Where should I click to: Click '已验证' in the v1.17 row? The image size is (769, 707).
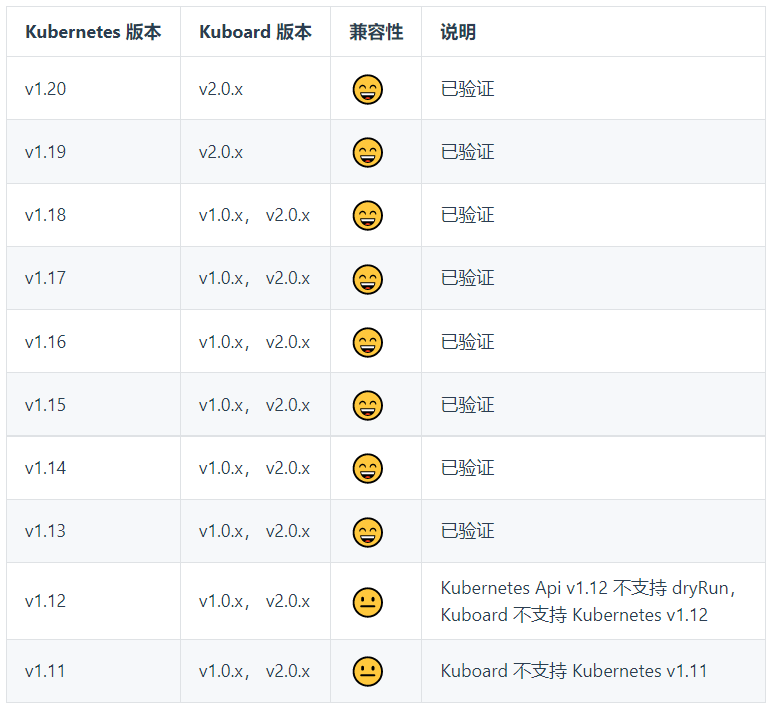click(x=467, y=278)
